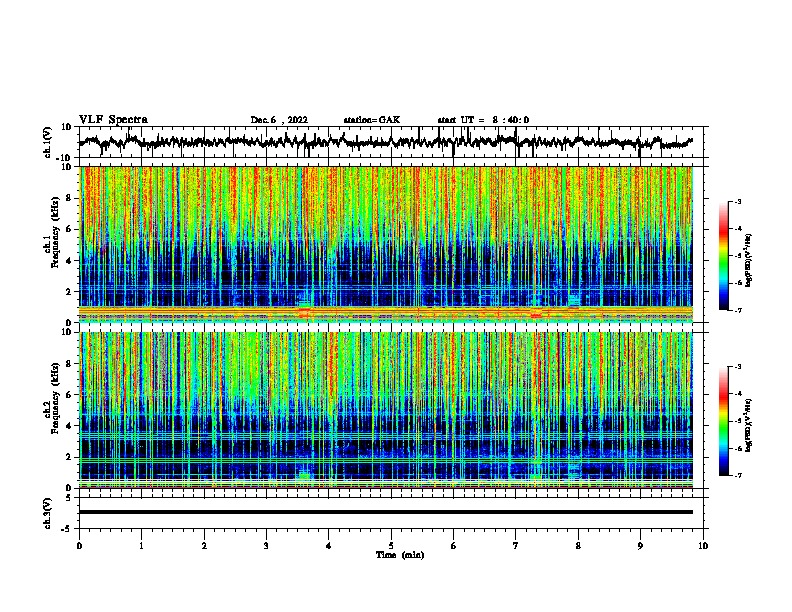
Task: Click the ch.2 frequency spectrogram panel
Action: (x=386, y=410)
